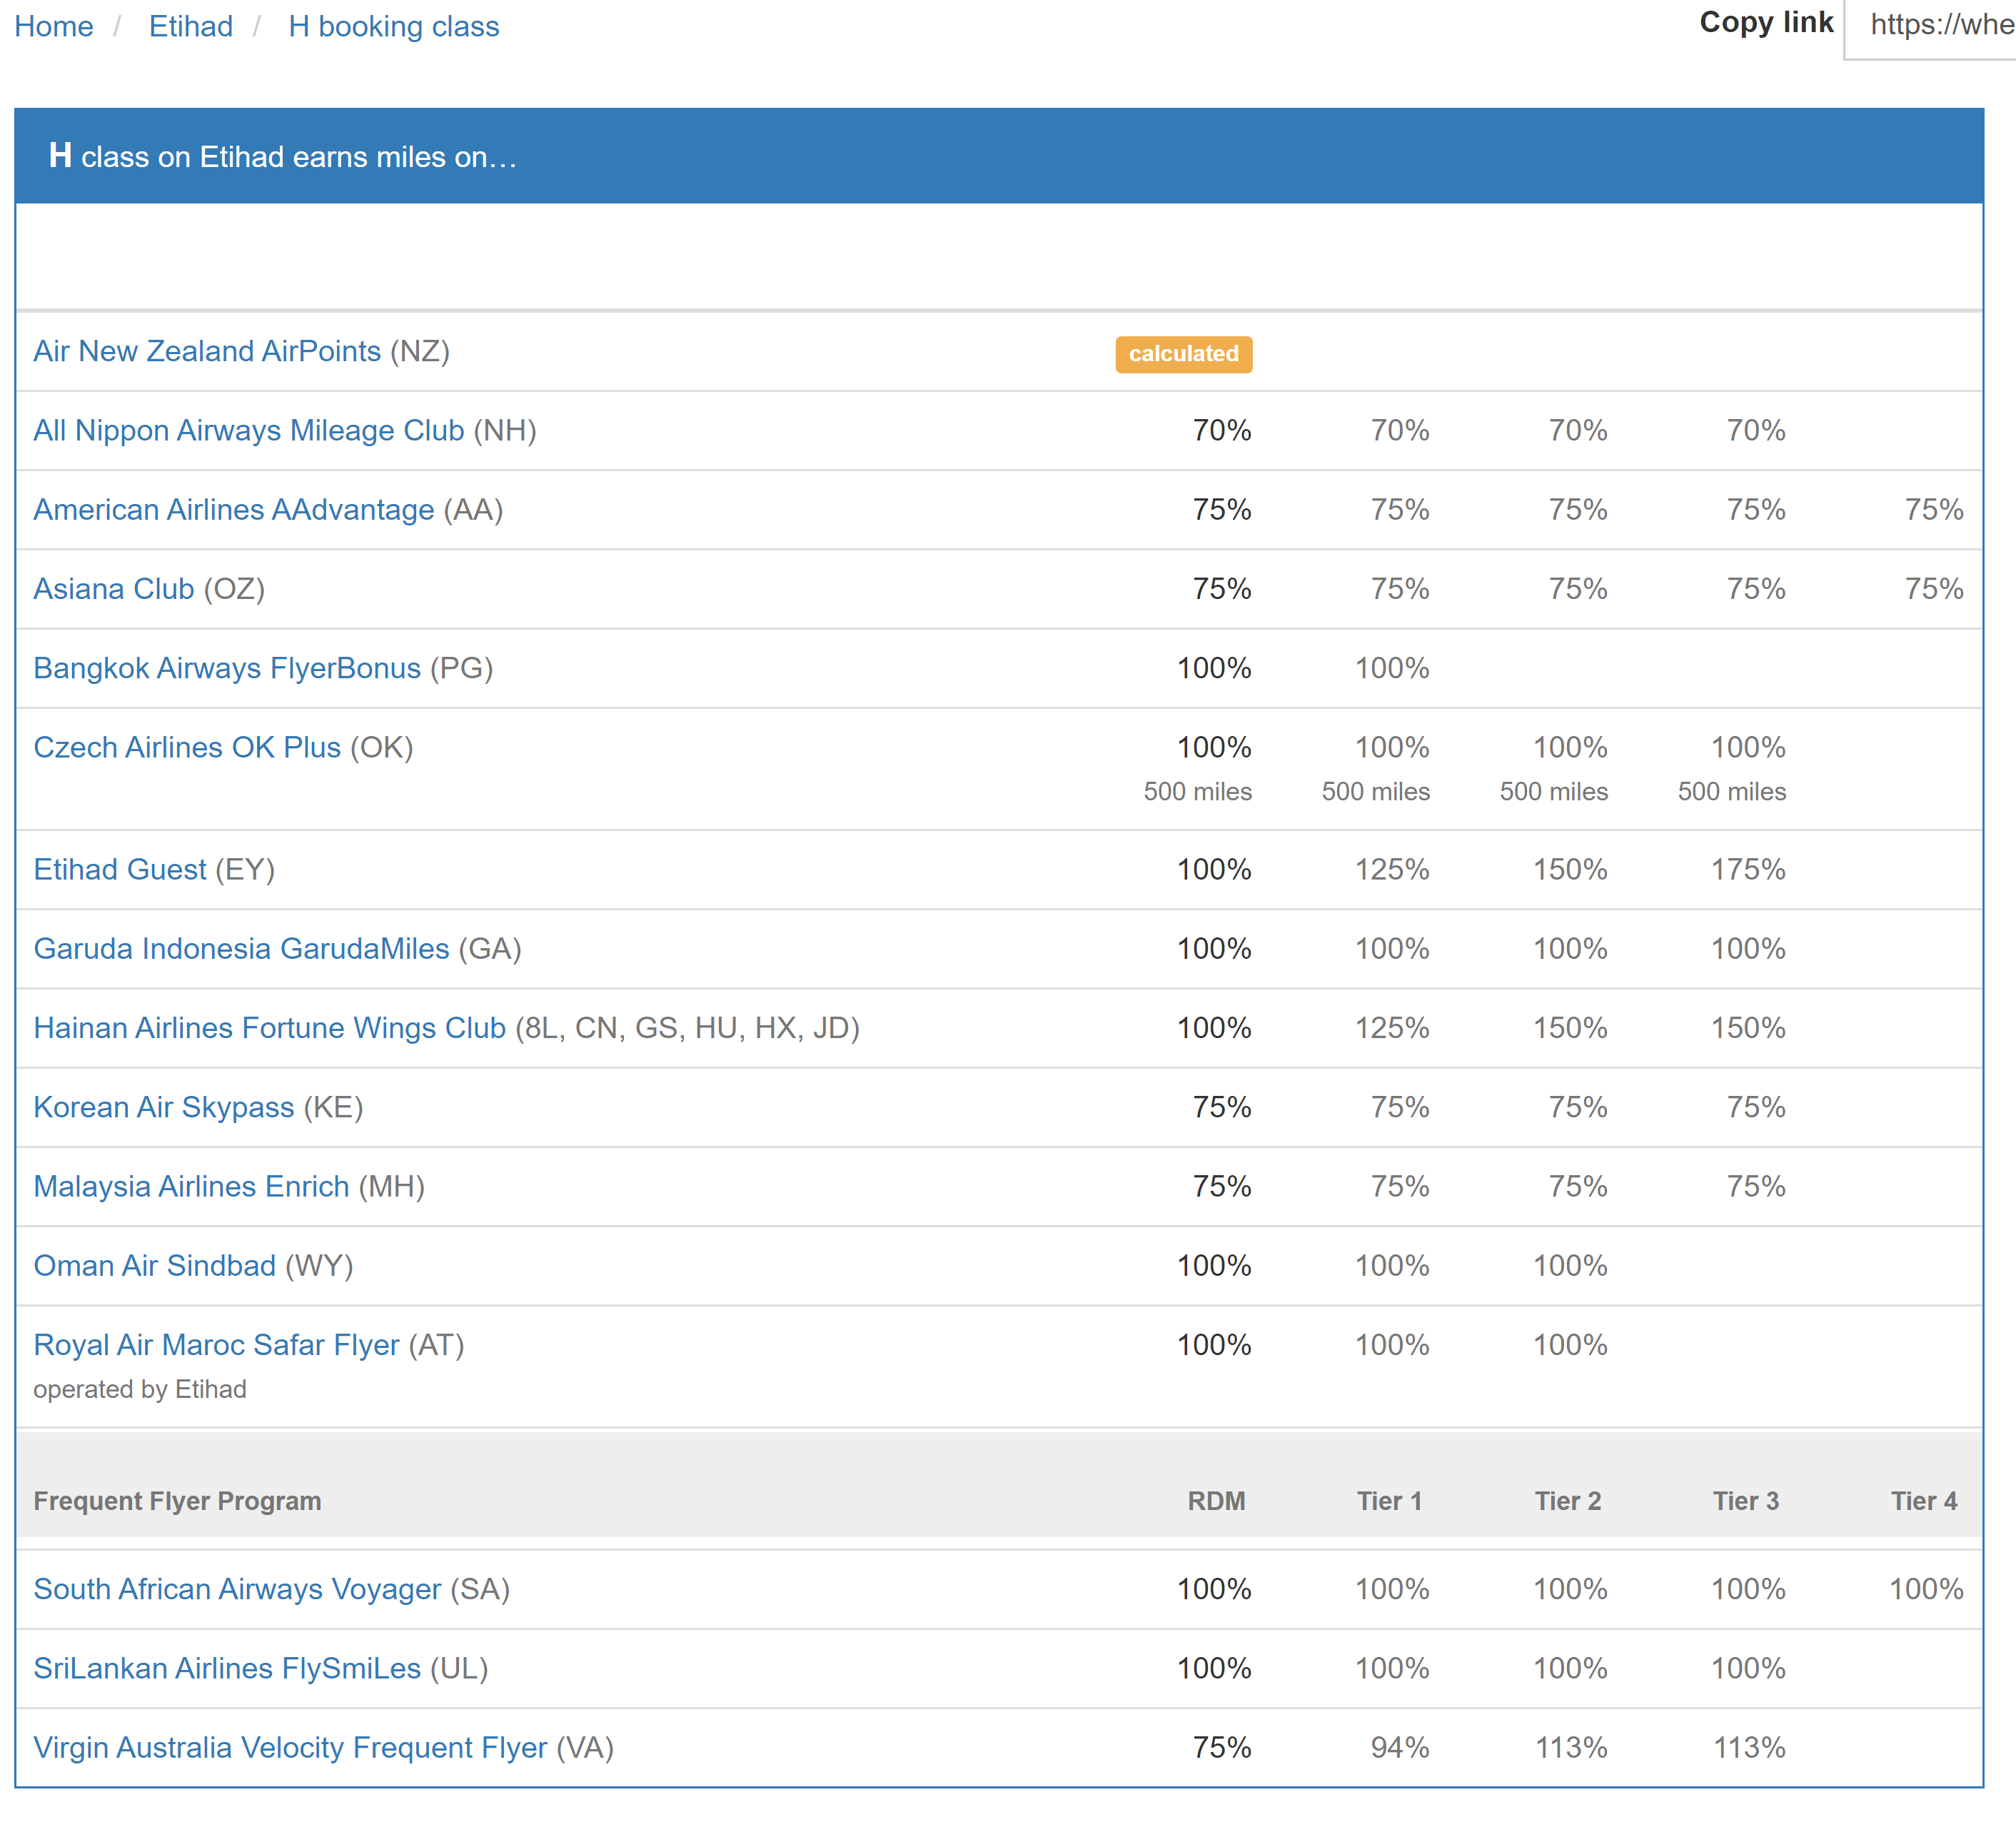This screenshot has height=1822, width=2016.
Task: Click the Copy link label
Action: point(1766,22)
